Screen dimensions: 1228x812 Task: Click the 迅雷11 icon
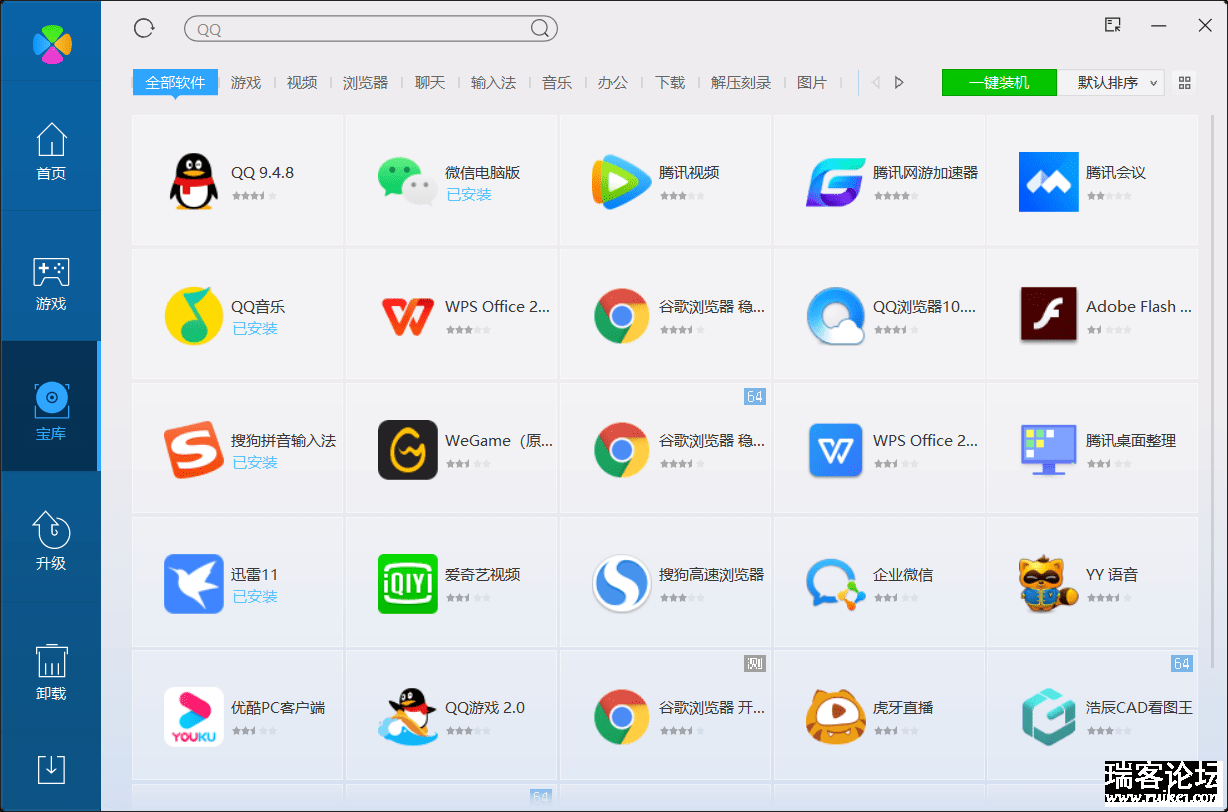point(194,583)
